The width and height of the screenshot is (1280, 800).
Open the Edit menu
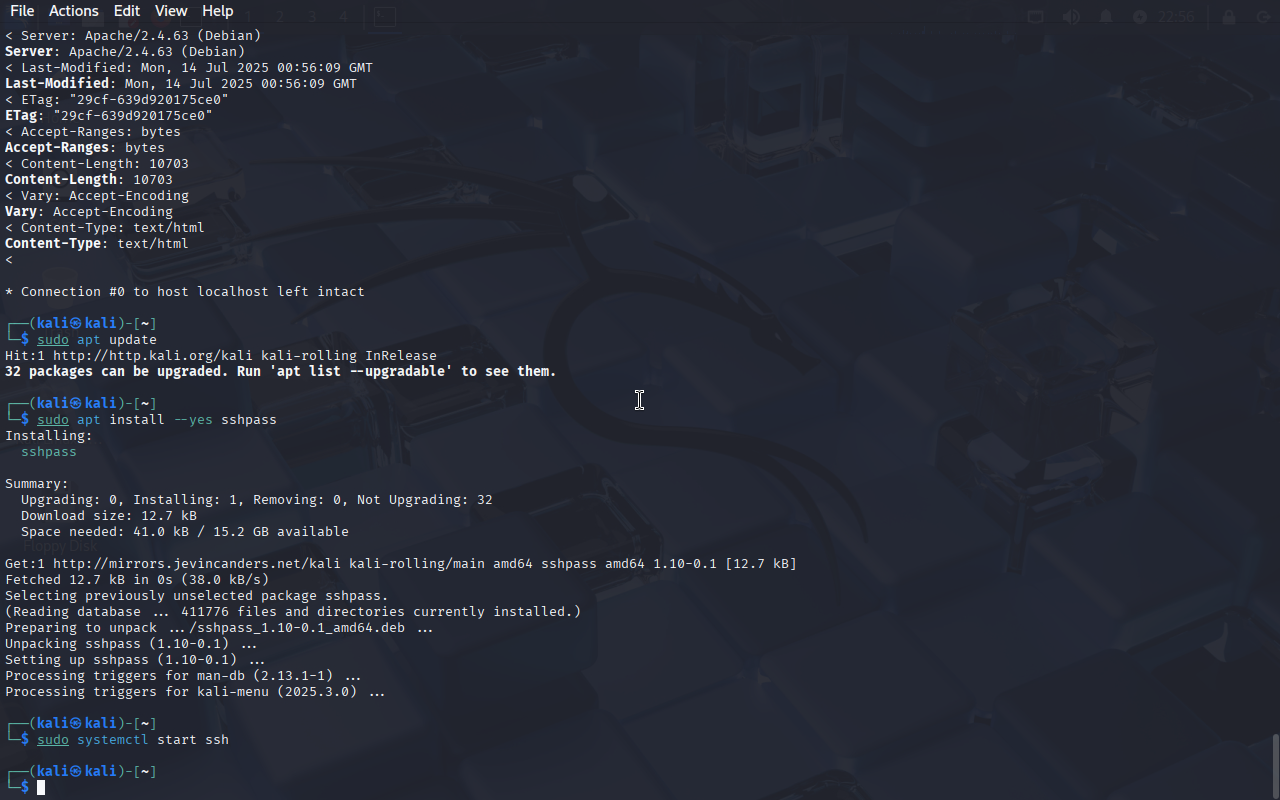pyautogui.click(x=127, y=11)
